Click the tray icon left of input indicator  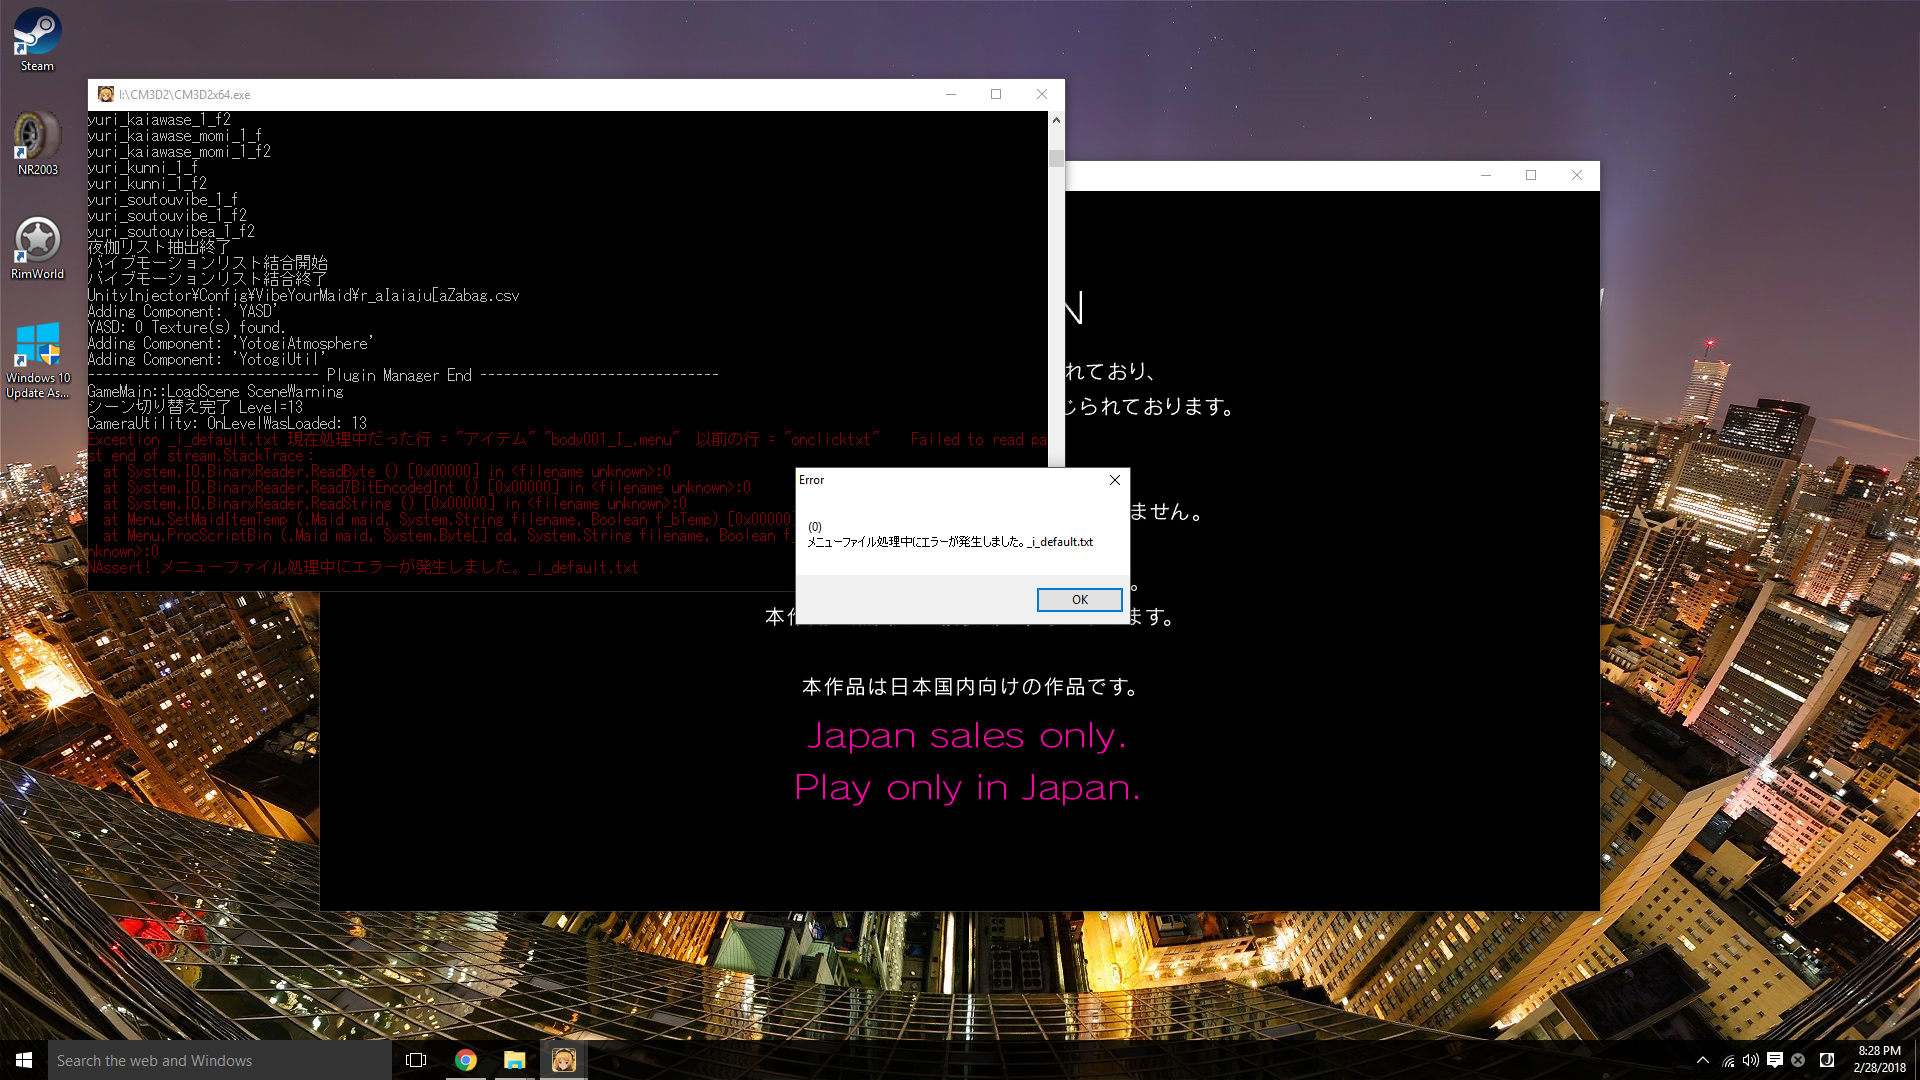(1798, 1060)
